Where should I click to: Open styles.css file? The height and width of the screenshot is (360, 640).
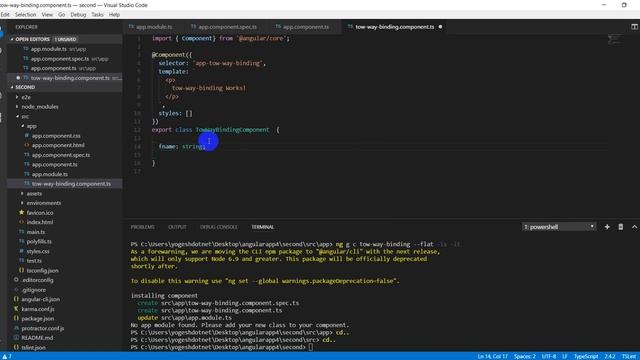(38, 251)
